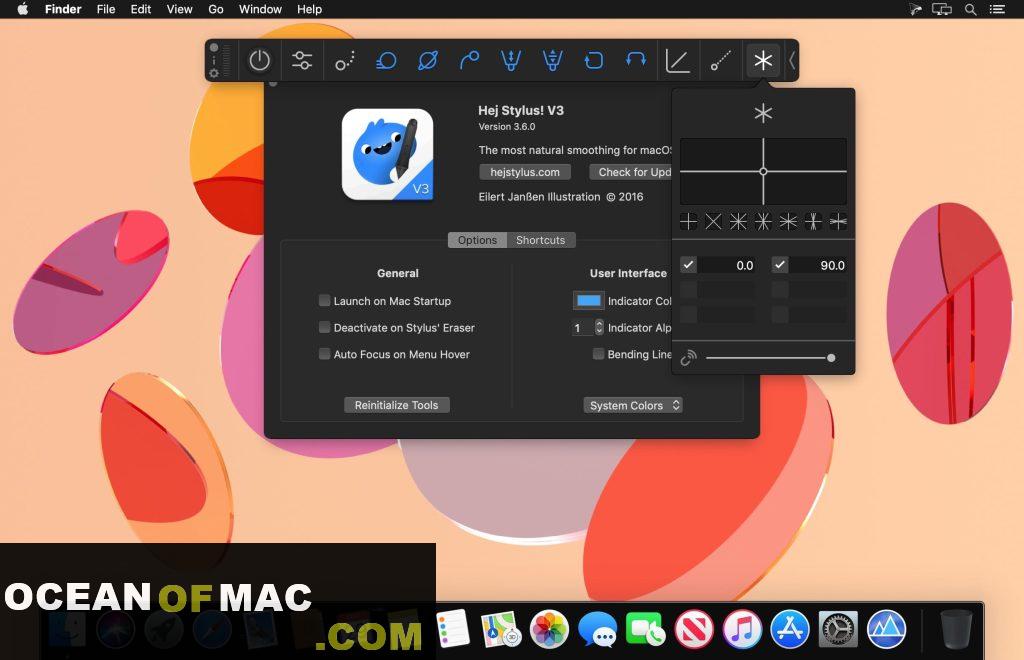Click the 0.0 angle value field
Image resolution: width=1024 pixels, height=660 pixels.
point(728,265)
